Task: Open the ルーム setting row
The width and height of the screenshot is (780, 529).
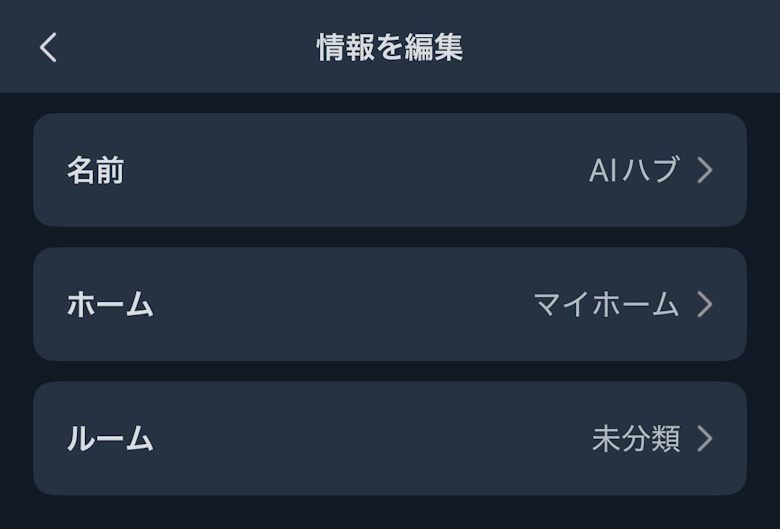Action: (390, 438)
